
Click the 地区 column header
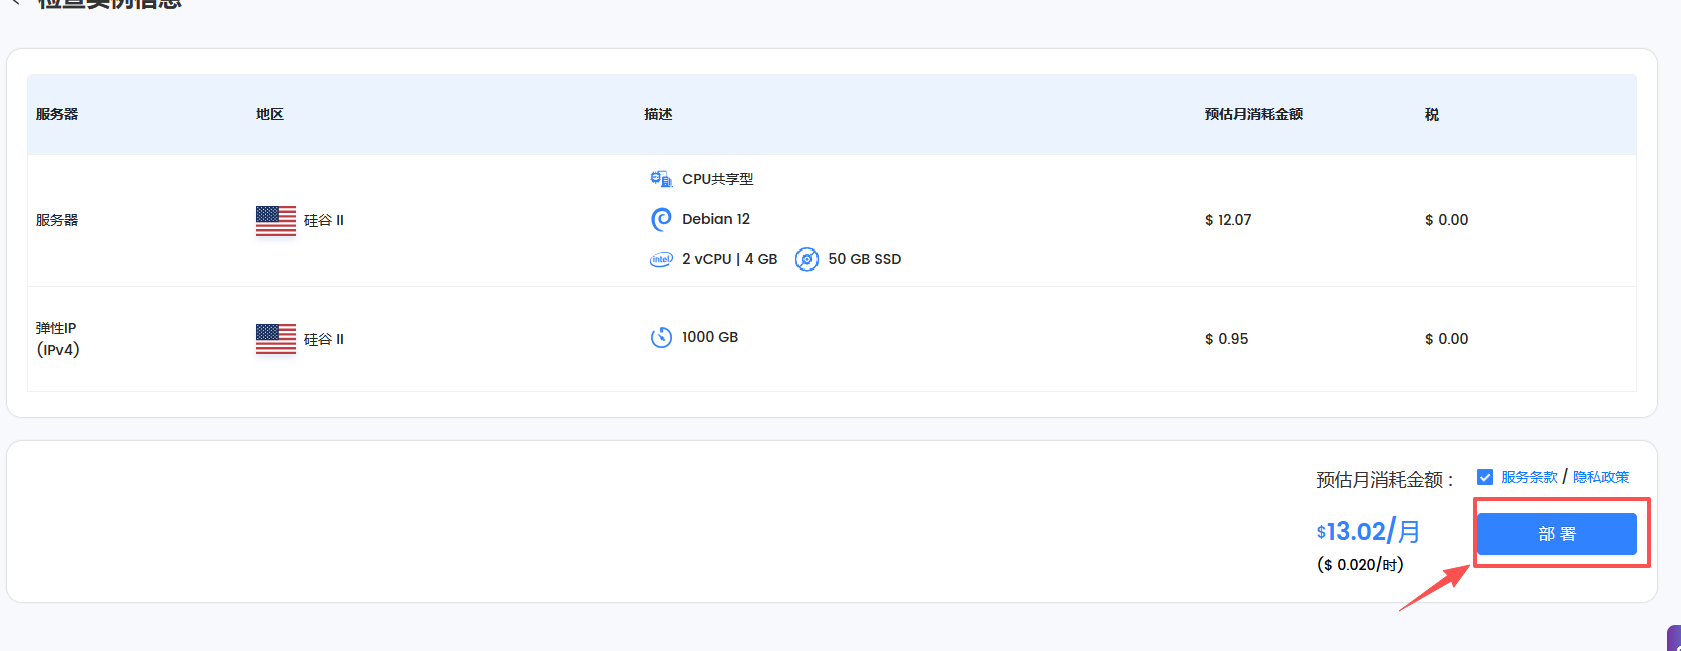[270, 114]
